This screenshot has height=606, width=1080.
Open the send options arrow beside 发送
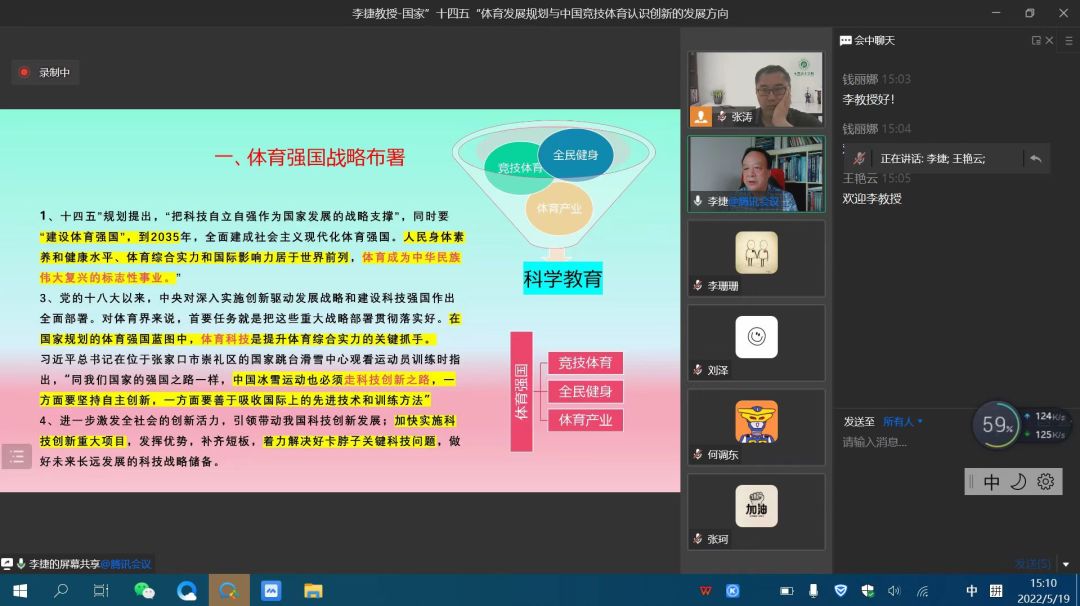click(1066, 564)
